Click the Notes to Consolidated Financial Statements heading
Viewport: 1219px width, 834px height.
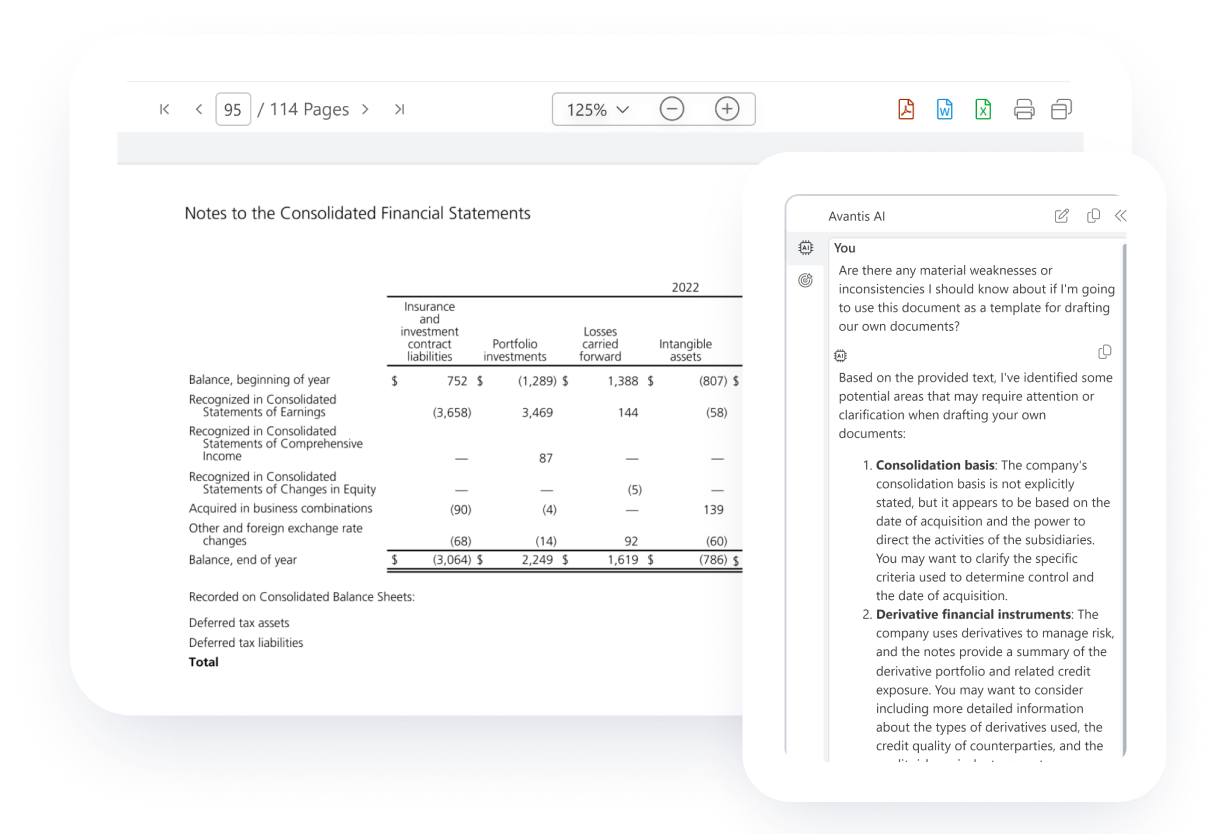[x=358, y=213]
